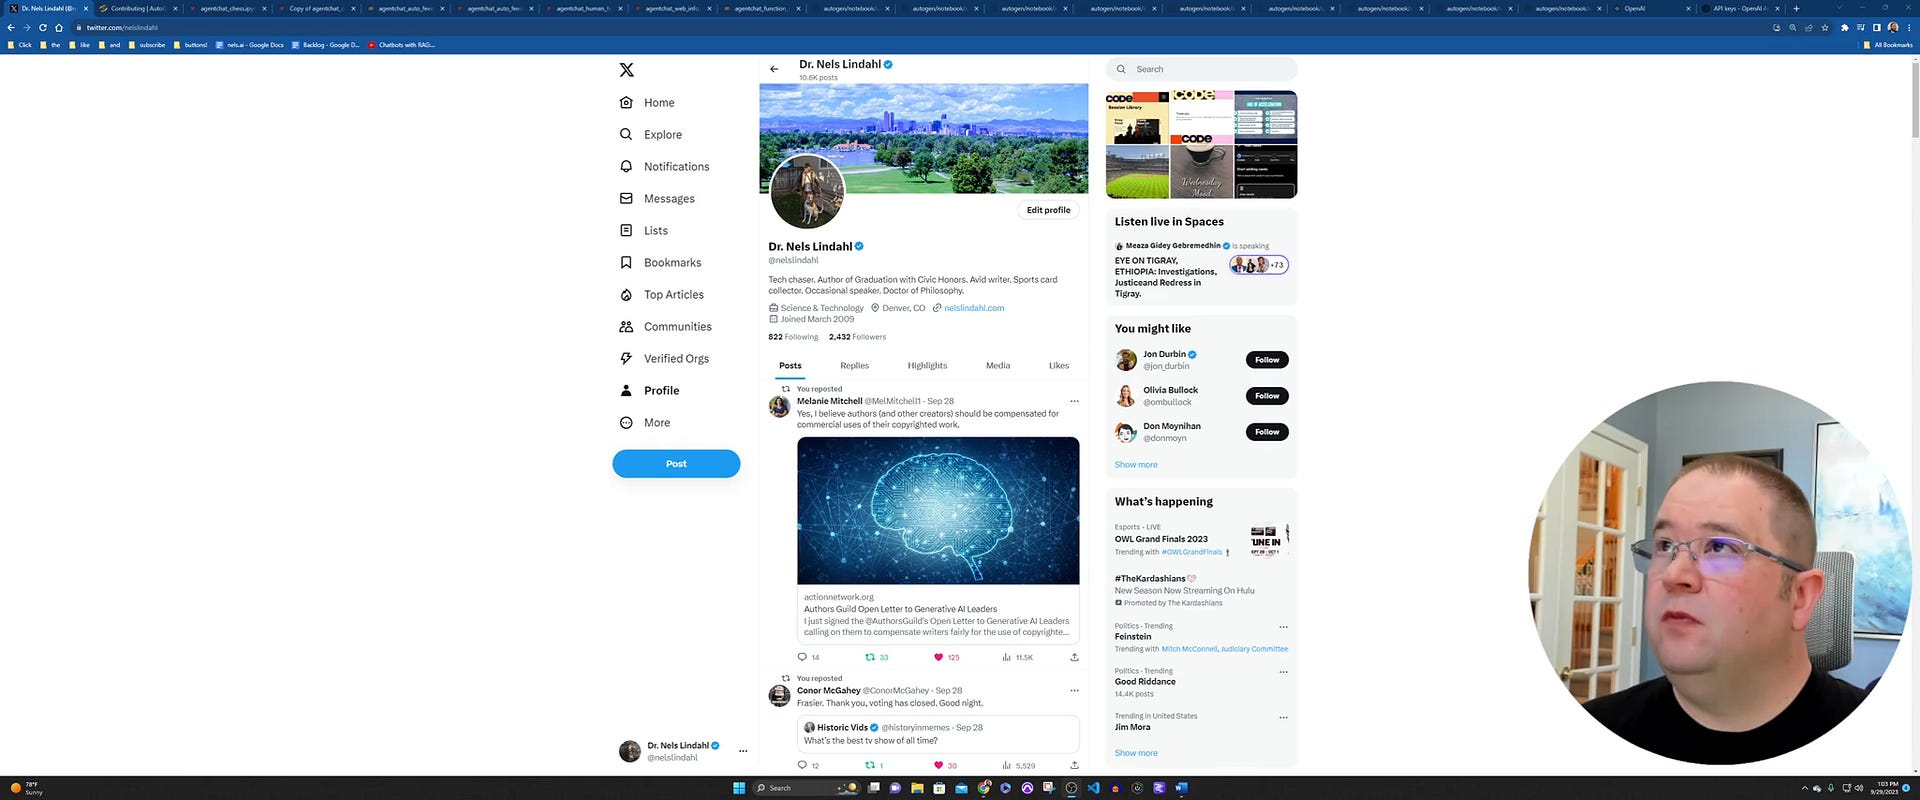Click the browser home button
This screenshot has width=1920, height=800.
[x=59, y=28]
